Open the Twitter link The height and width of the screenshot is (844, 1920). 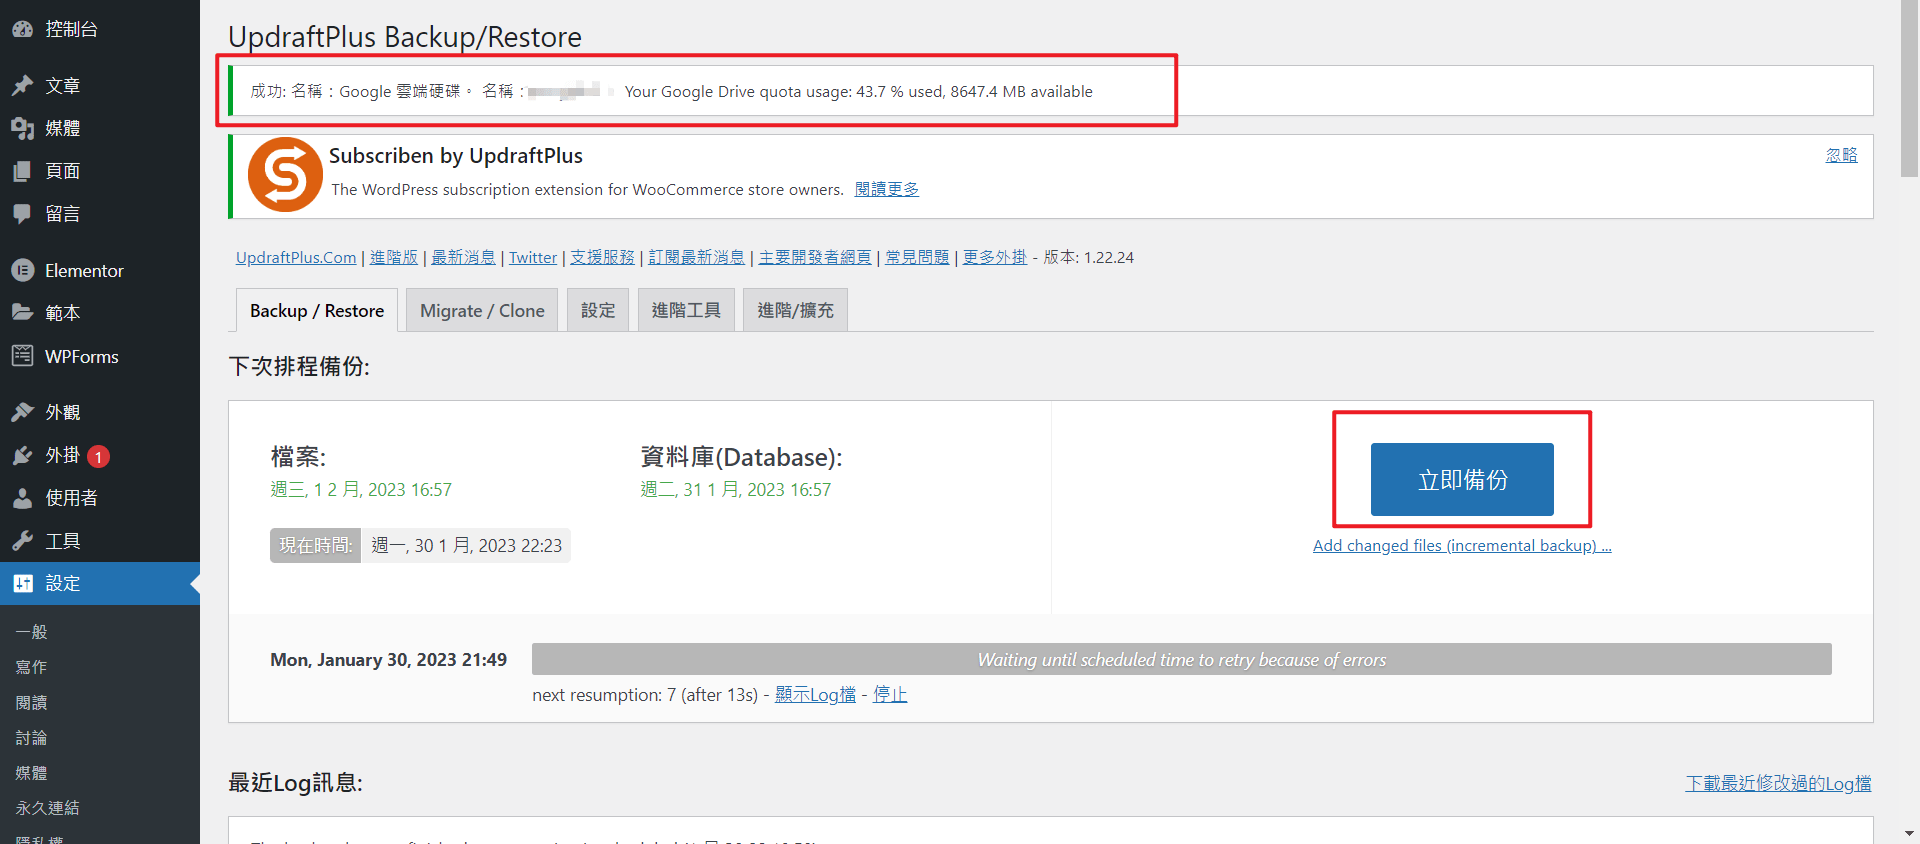coord(533,257)
